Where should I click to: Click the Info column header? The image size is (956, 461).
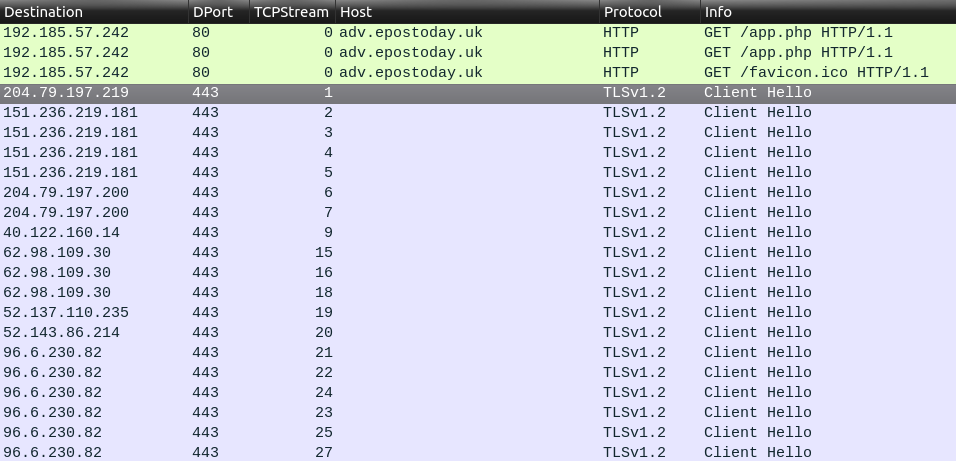pyautogui.click(x=718, y=12)
